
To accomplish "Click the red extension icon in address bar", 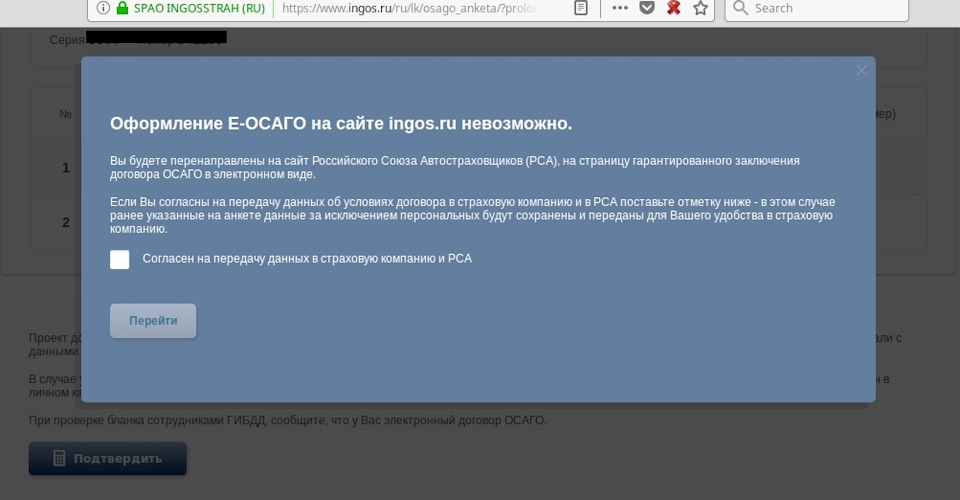I will pyautogui.click(x=673, y=8).
